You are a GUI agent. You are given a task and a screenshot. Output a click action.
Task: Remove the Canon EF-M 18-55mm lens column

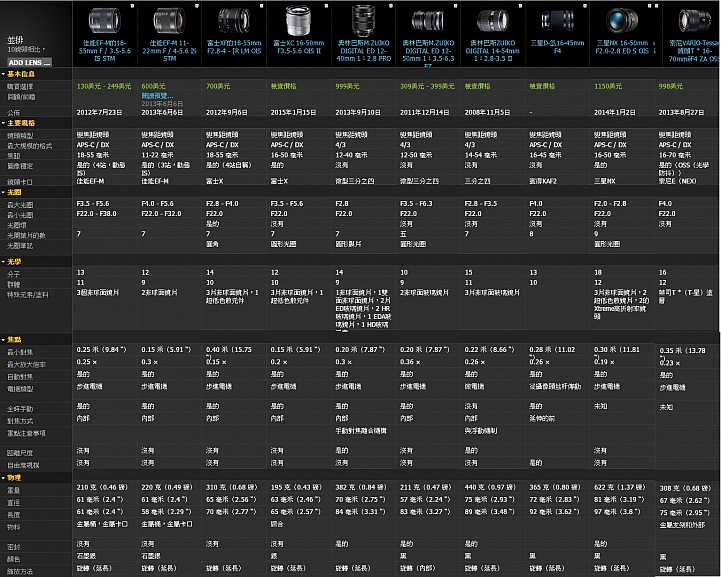coord(132,6)
